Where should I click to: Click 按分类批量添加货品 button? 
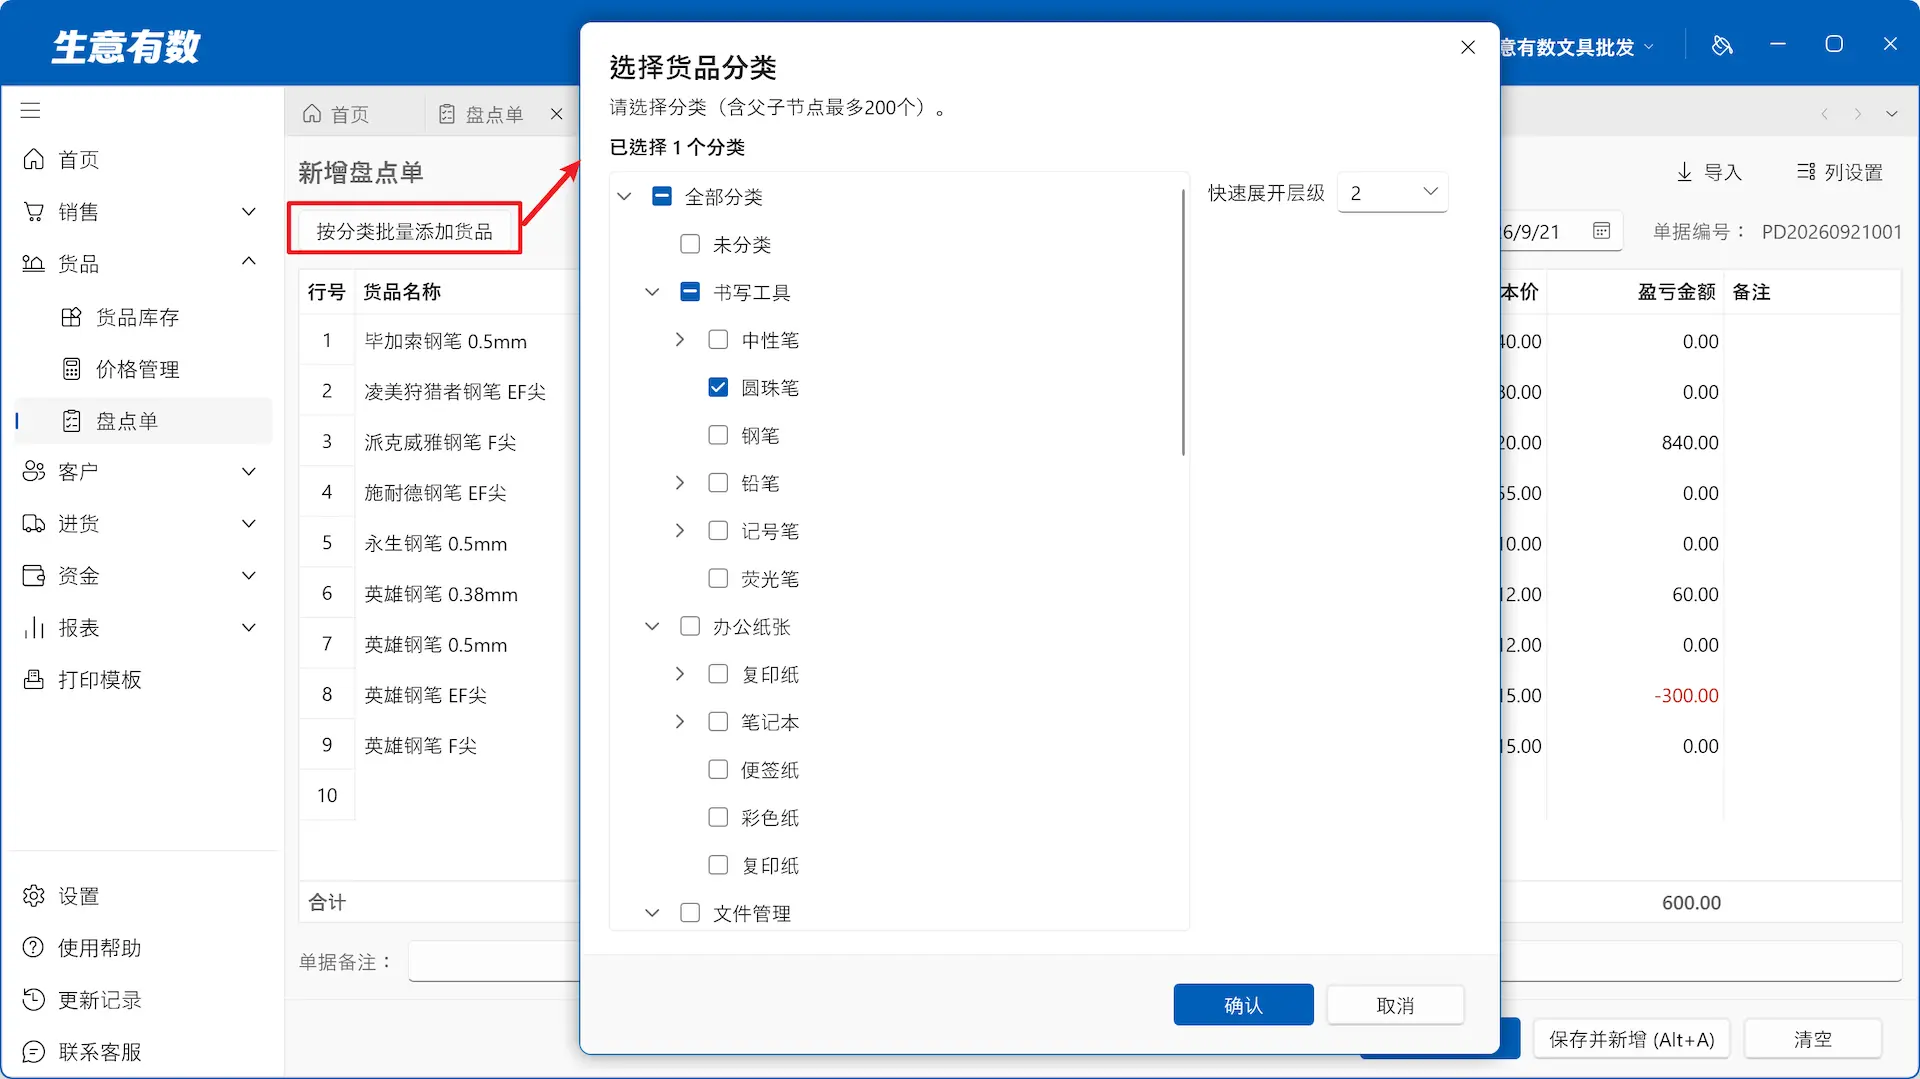(404, 231)
